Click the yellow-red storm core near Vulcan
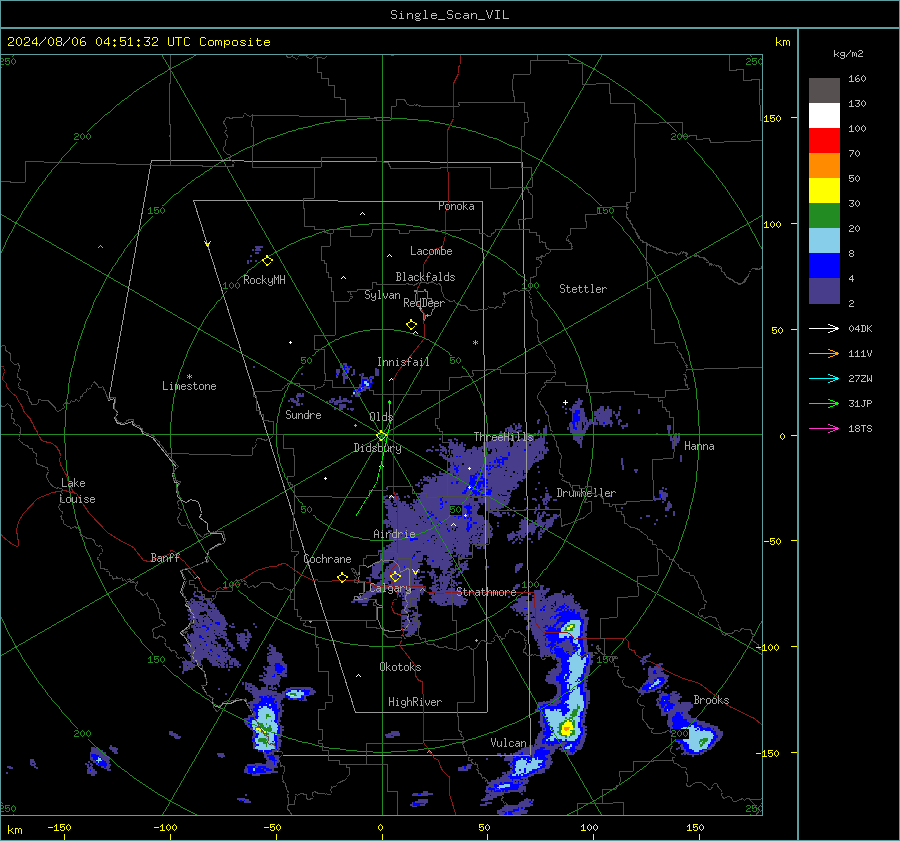 [x=567, y=728]
